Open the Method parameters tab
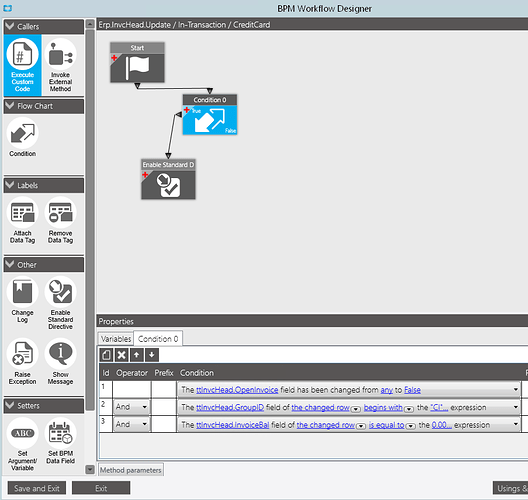This screenshot has width=528, height=500. (x=131, y=470)
